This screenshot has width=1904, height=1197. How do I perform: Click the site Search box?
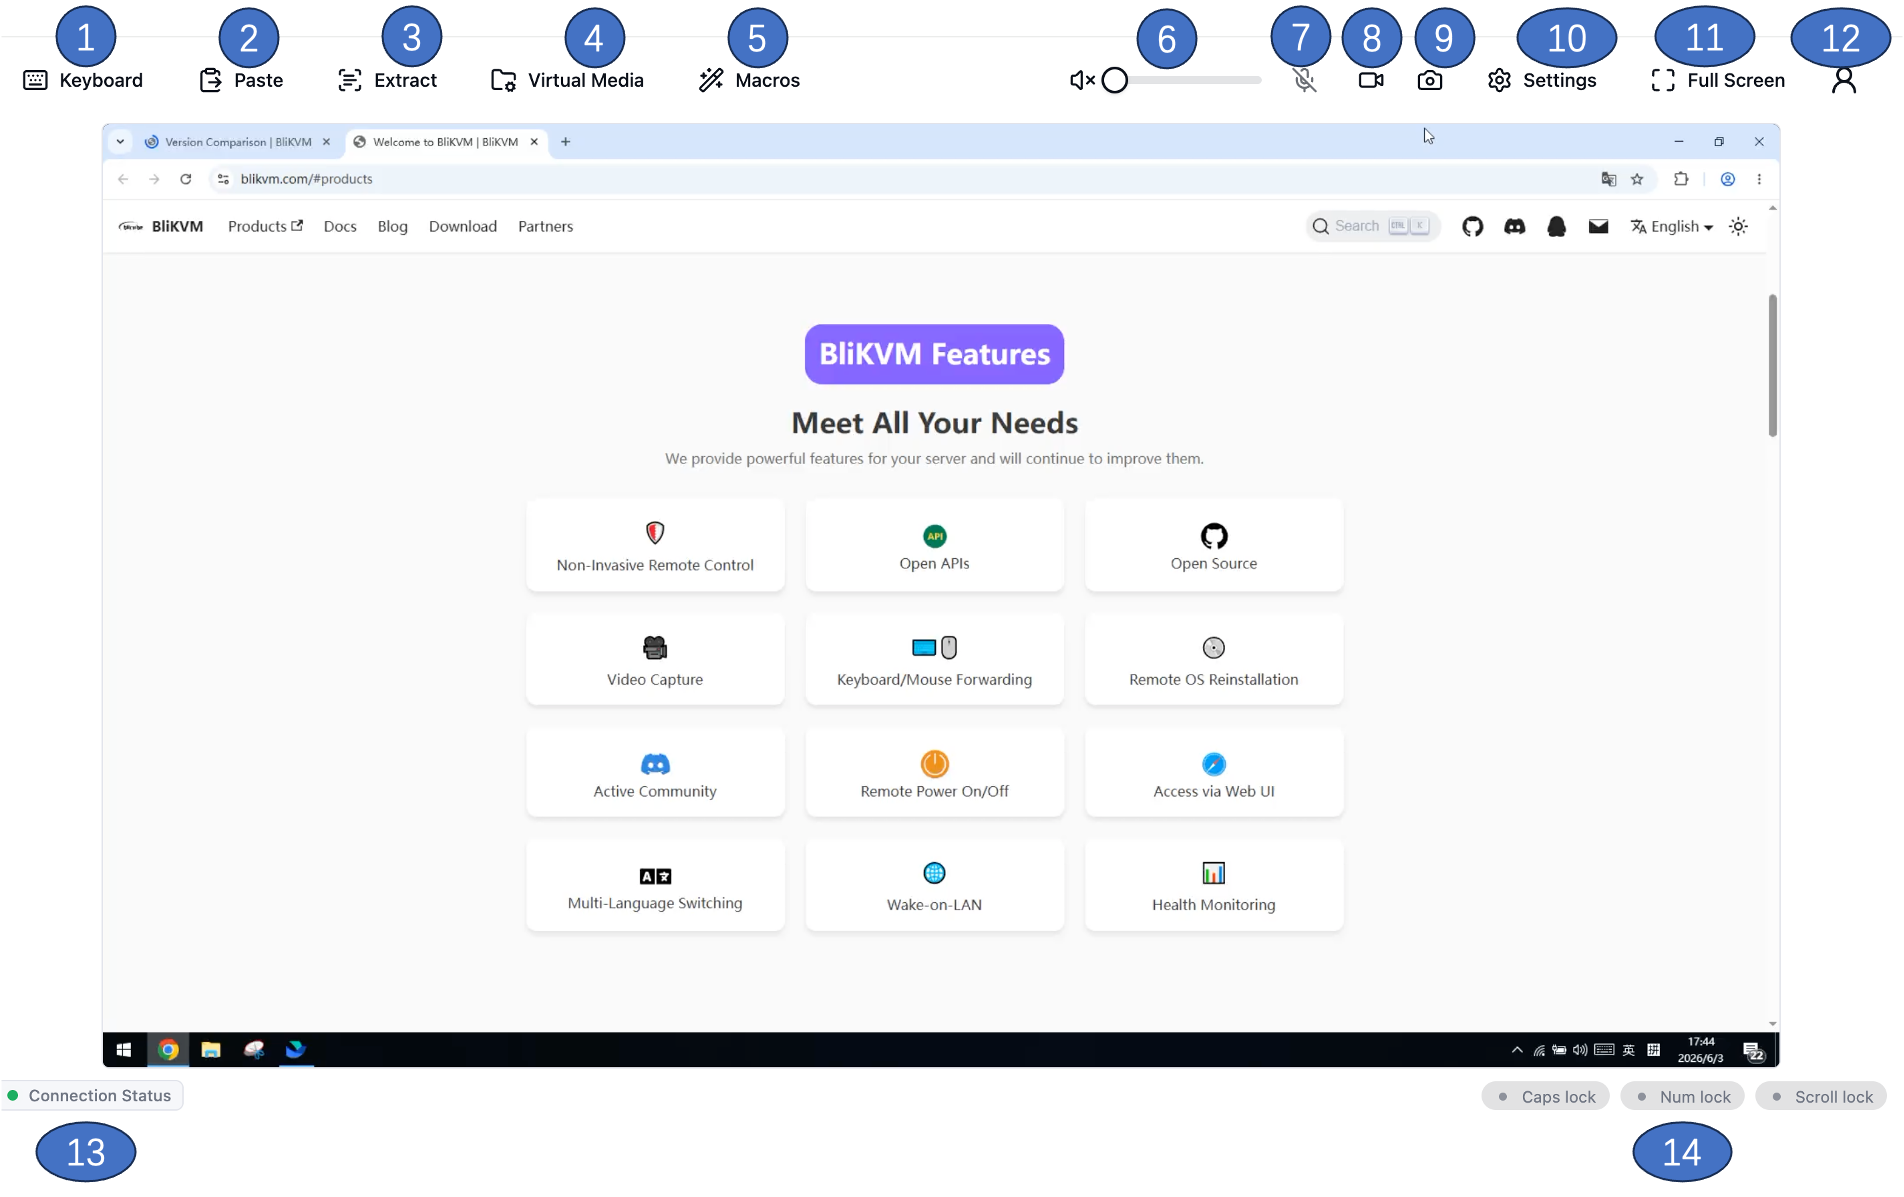1373,226
